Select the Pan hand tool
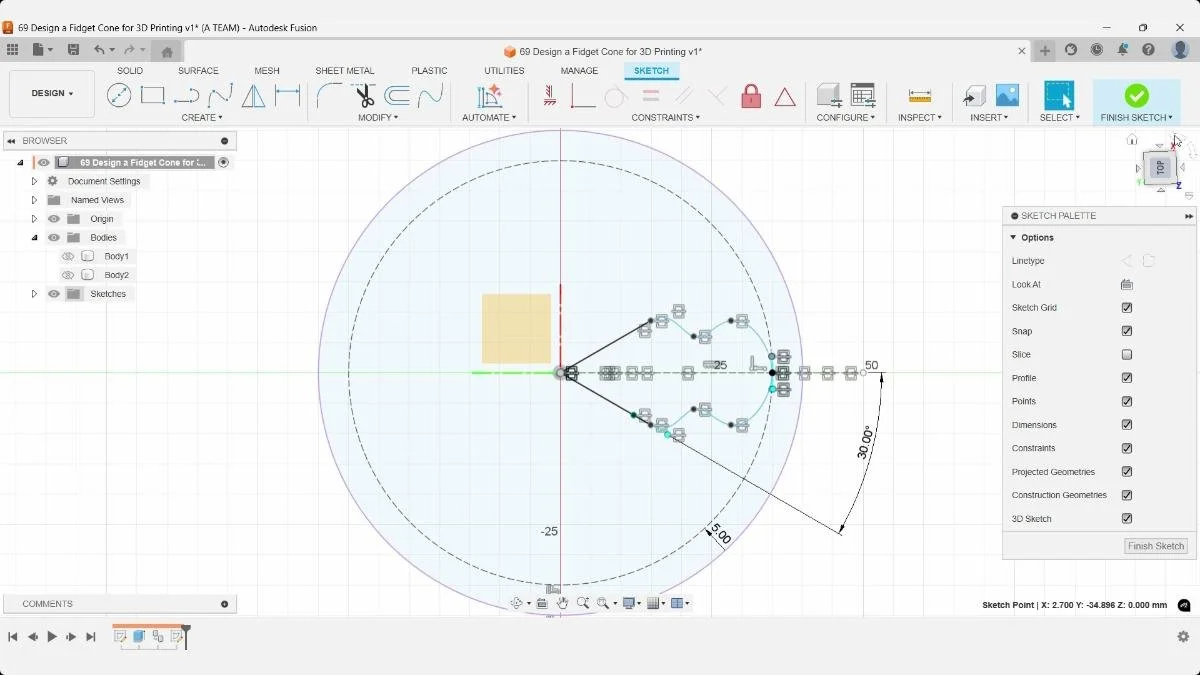Viewport: 1200px width, 675px height. pos(563,603)
